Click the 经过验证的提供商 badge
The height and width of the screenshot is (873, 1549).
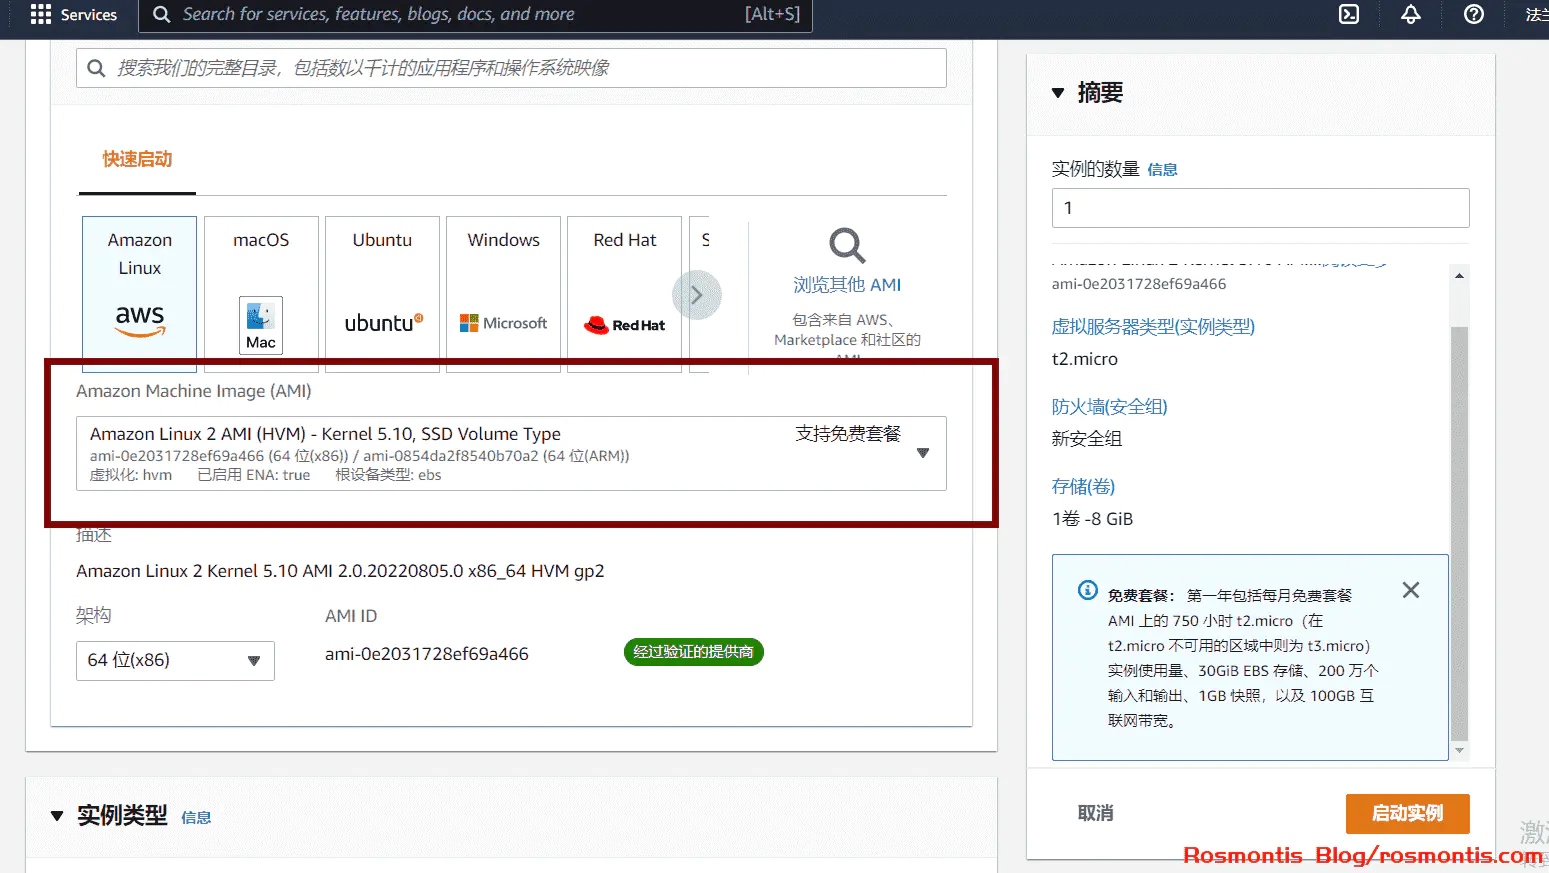(693, 652)
